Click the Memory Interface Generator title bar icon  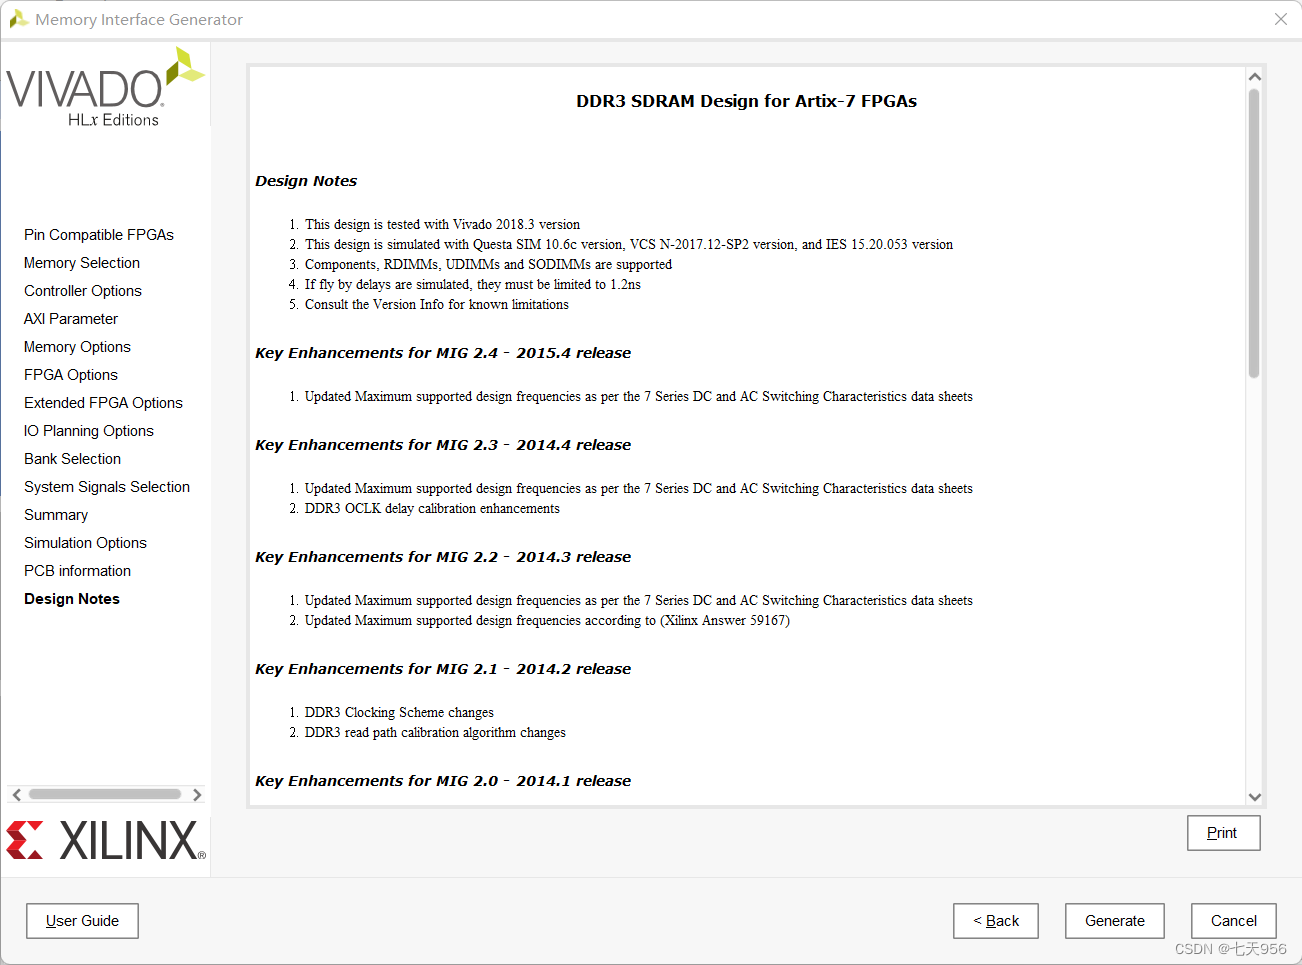click(19, 18)
